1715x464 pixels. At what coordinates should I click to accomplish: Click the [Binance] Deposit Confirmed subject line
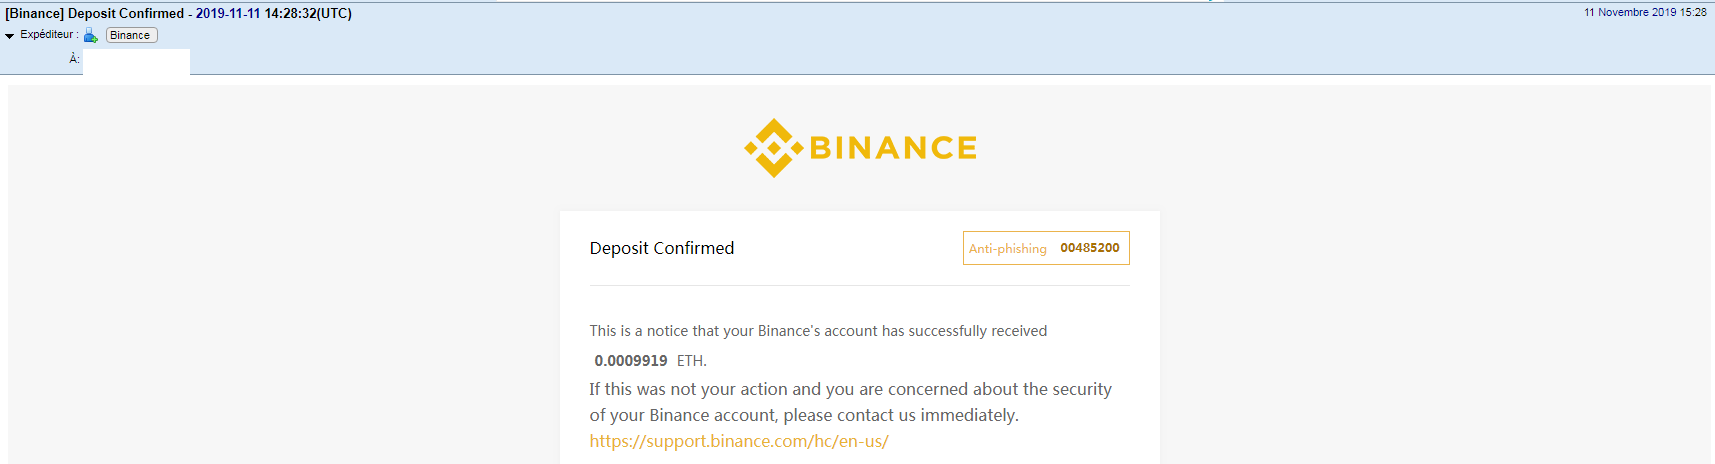95,14
